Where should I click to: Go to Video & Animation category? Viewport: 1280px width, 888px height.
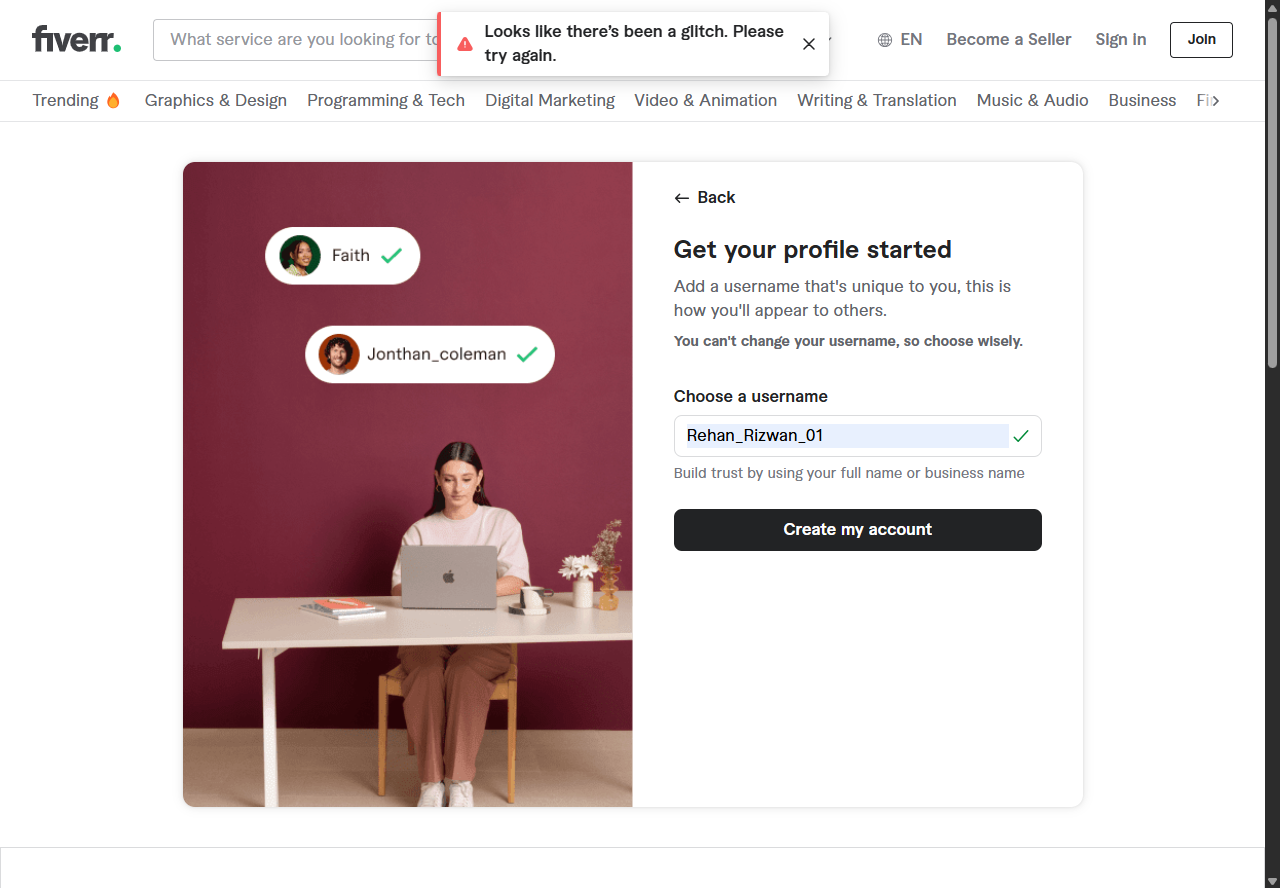706,100
